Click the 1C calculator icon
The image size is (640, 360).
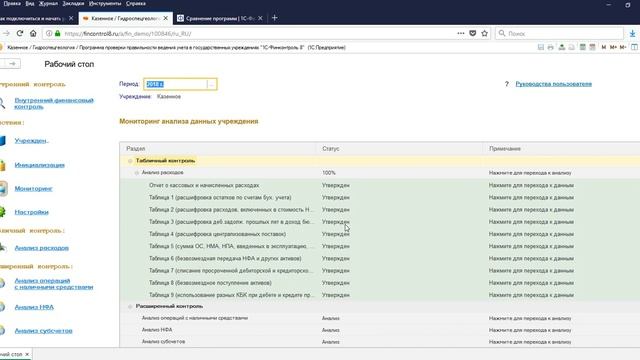583,47
